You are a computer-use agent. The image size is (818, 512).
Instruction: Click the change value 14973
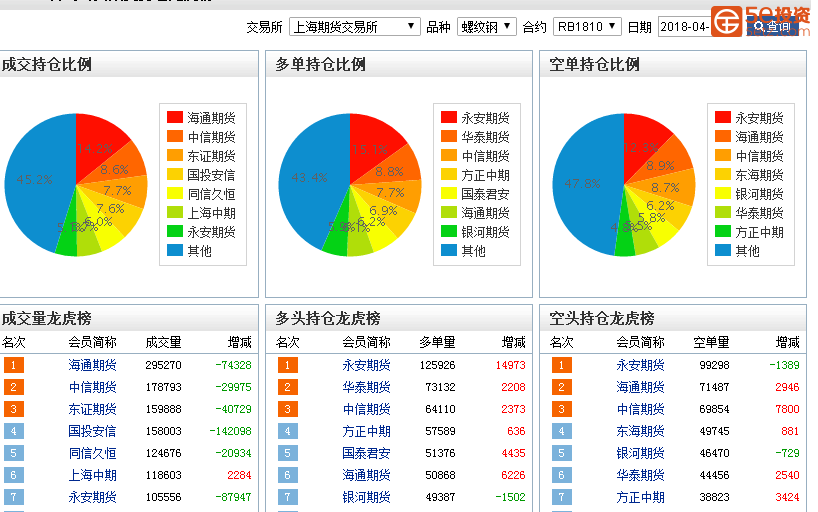pos(510,365)
